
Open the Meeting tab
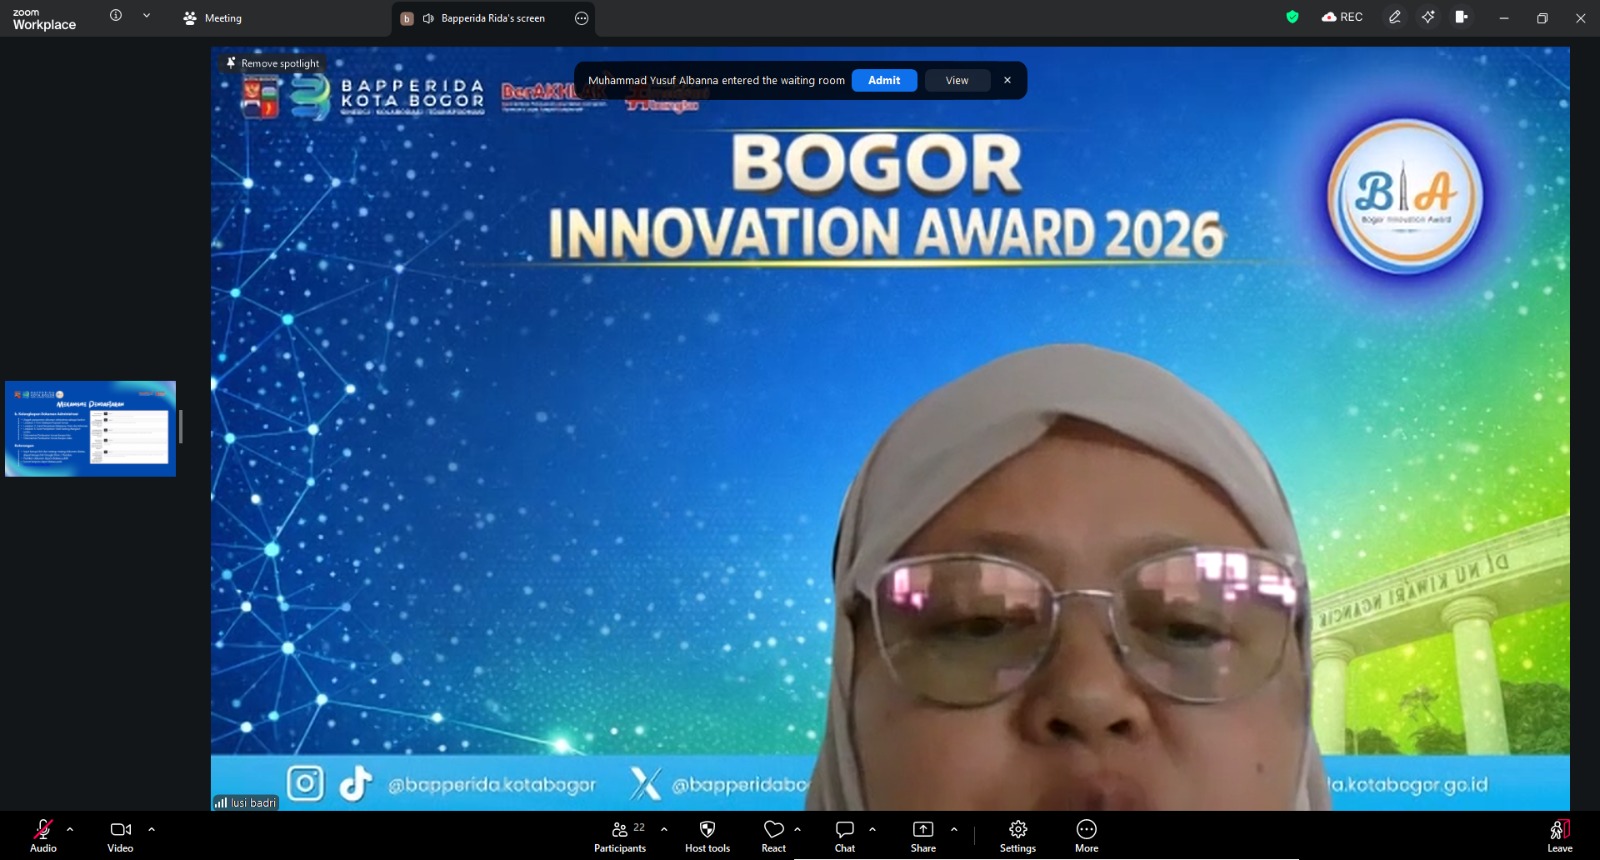[213, 18]
